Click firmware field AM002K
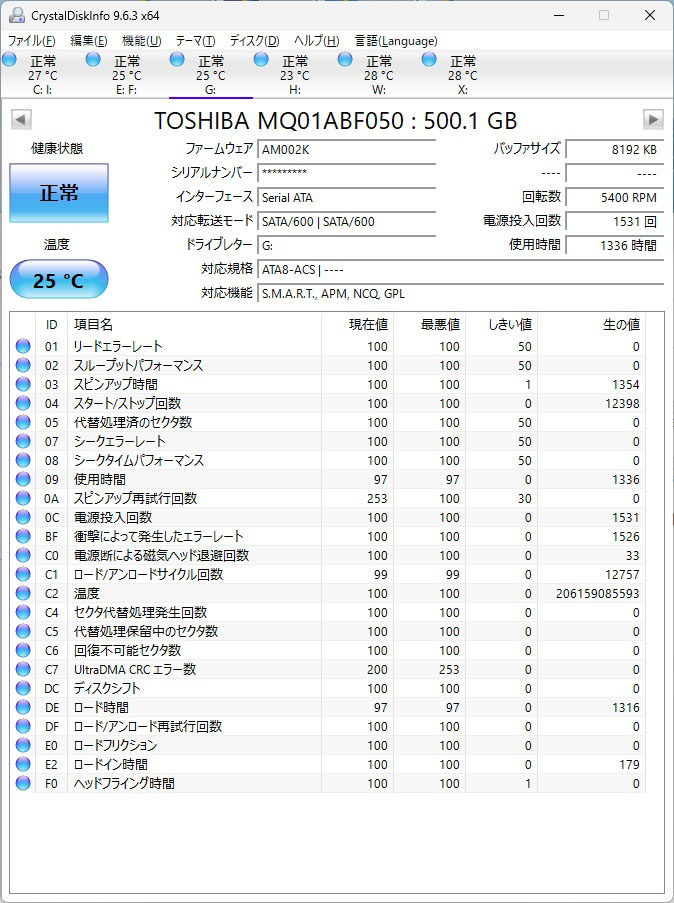The height and width of the screenshot is (903, 674). click(346, 150)
